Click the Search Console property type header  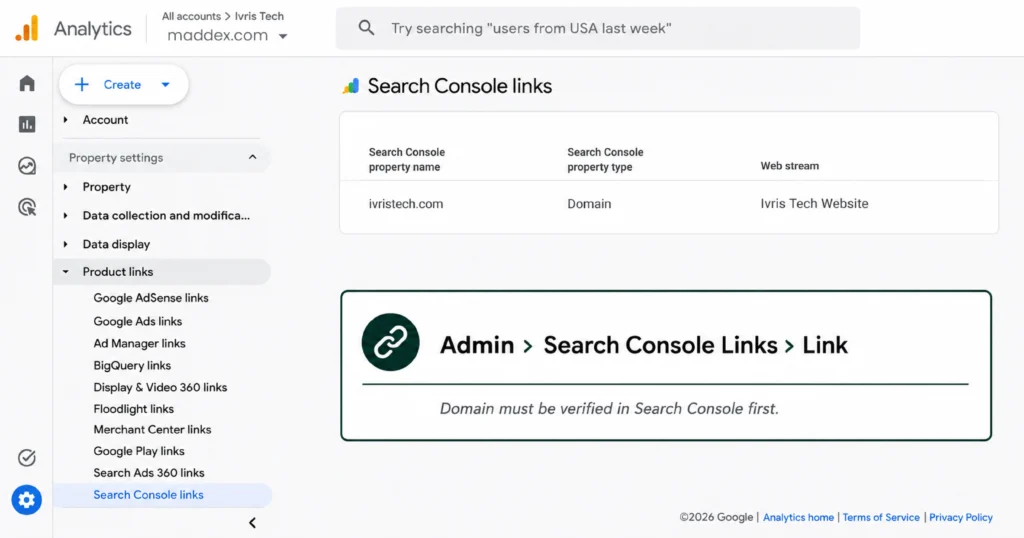(x=605, y=159)
